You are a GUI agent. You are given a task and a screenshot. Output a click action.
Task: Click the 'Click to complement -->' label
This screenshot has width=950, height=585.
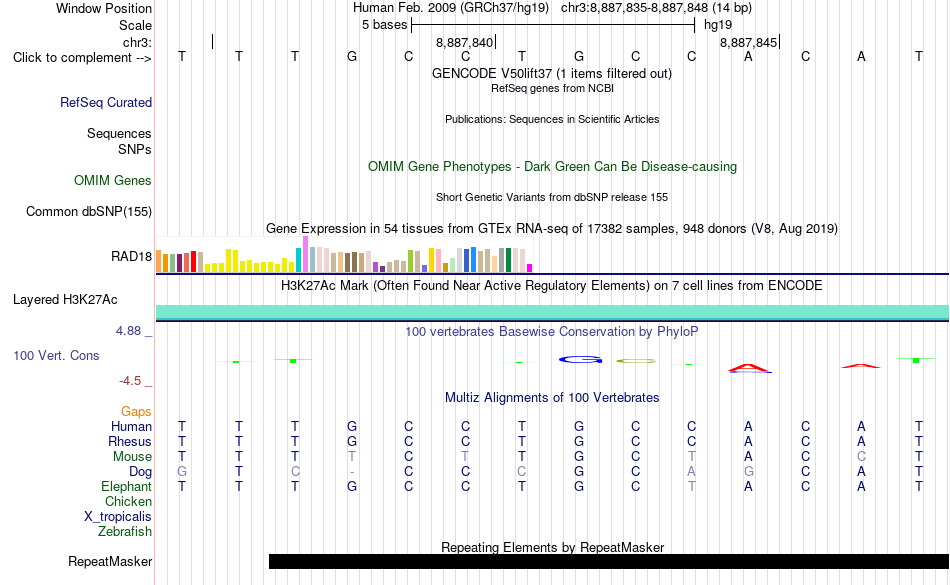(x=82, y=58)
